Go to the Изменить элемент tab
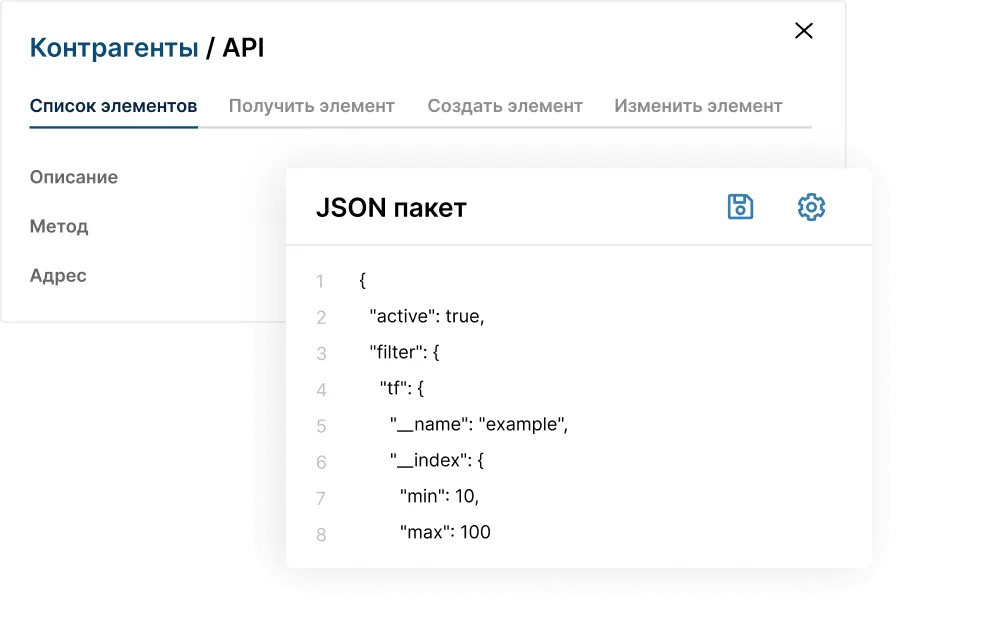The width and height of the screenshot is (1000, 622). (698, 106)
